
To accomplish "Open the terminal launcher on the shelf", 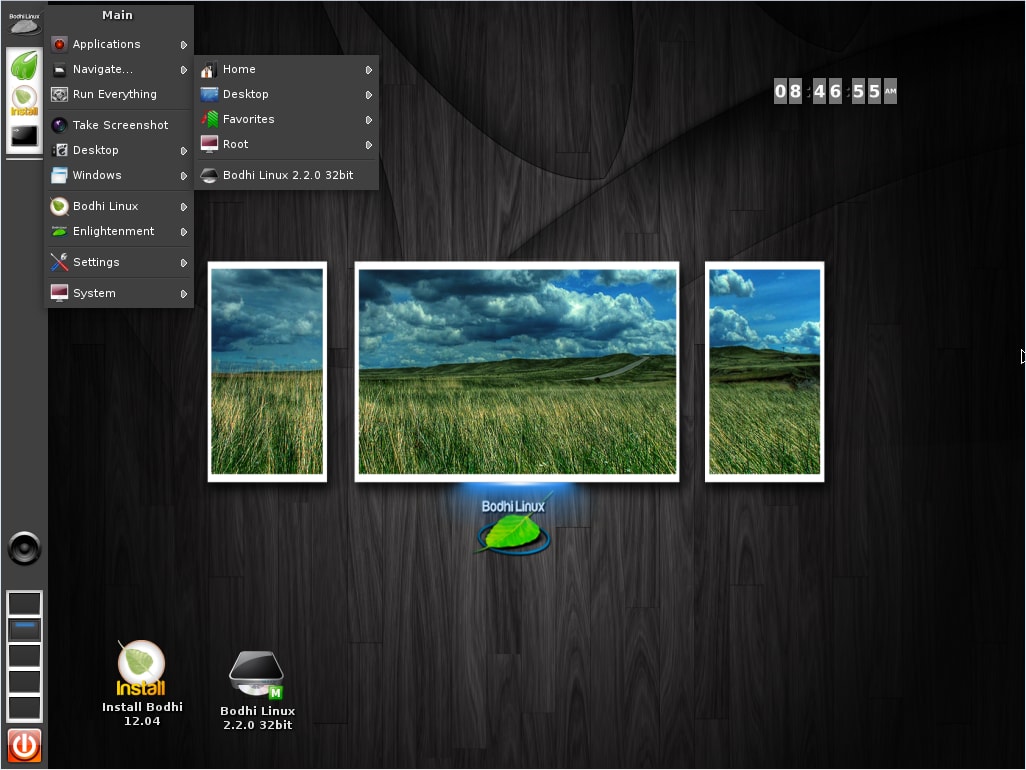I will click(24, 136).
